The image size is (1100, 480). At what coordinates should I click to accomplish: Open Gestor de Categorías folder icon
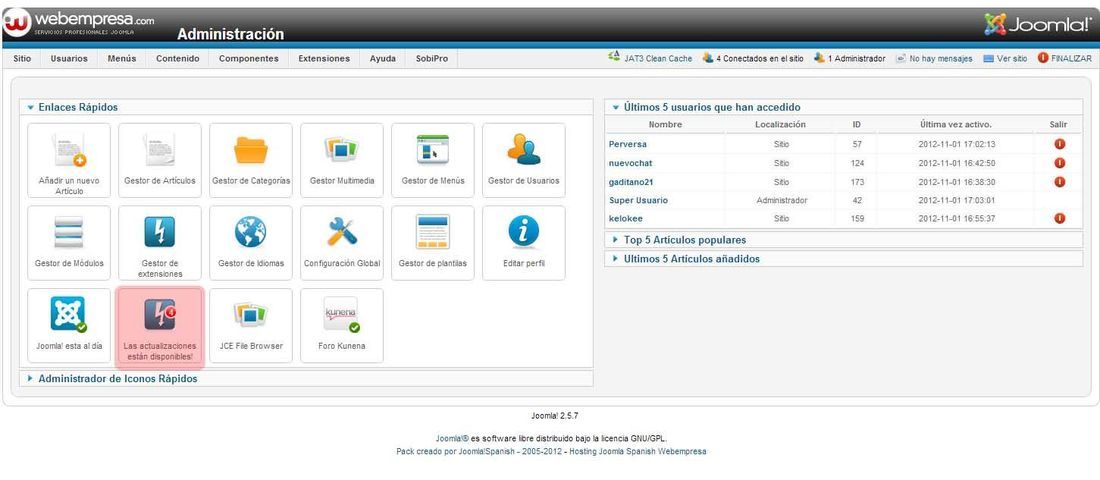250,160
